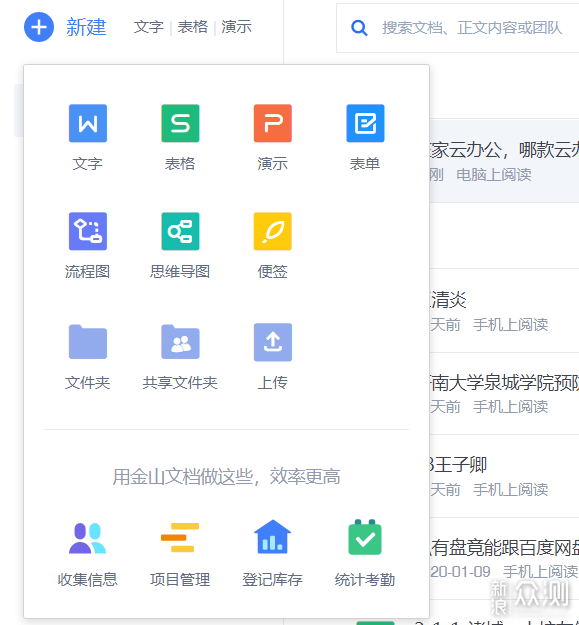
Task: Open the 统计考勤 template
Action: tap(365, 537)
